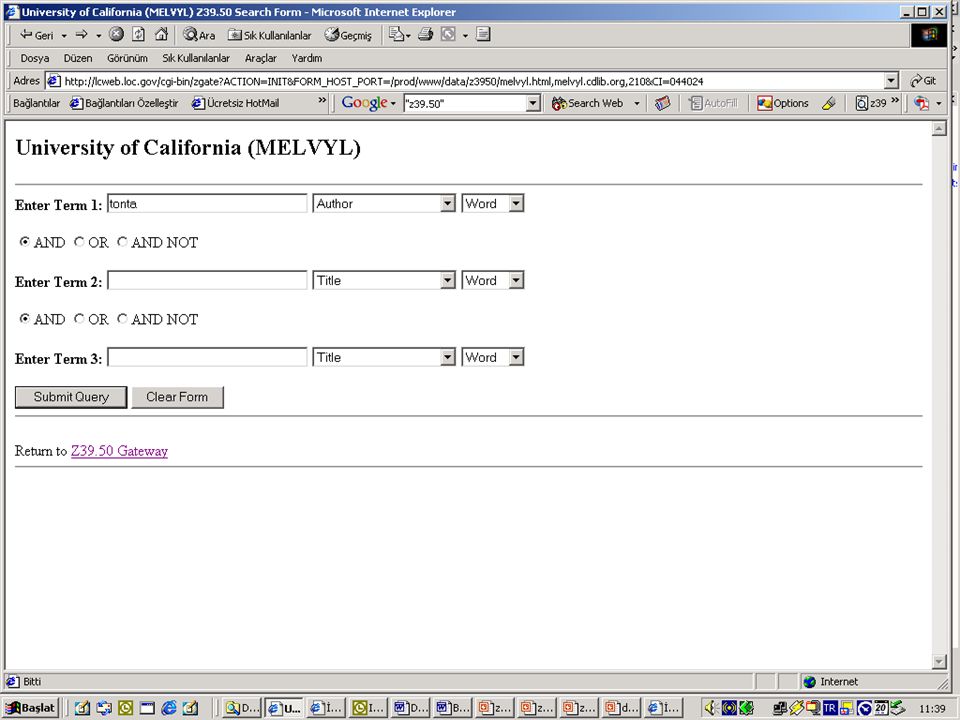The image size is (960, 720).
Task: Click the AutoFill toolbar button
Action: 713,103
